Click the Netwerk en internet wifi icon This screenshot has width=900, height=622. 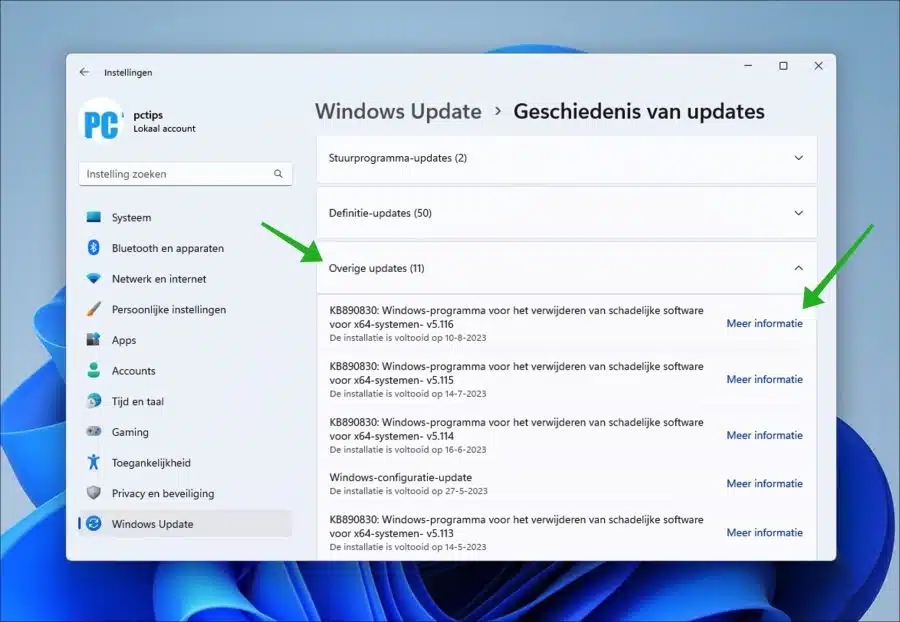[94, 278]
